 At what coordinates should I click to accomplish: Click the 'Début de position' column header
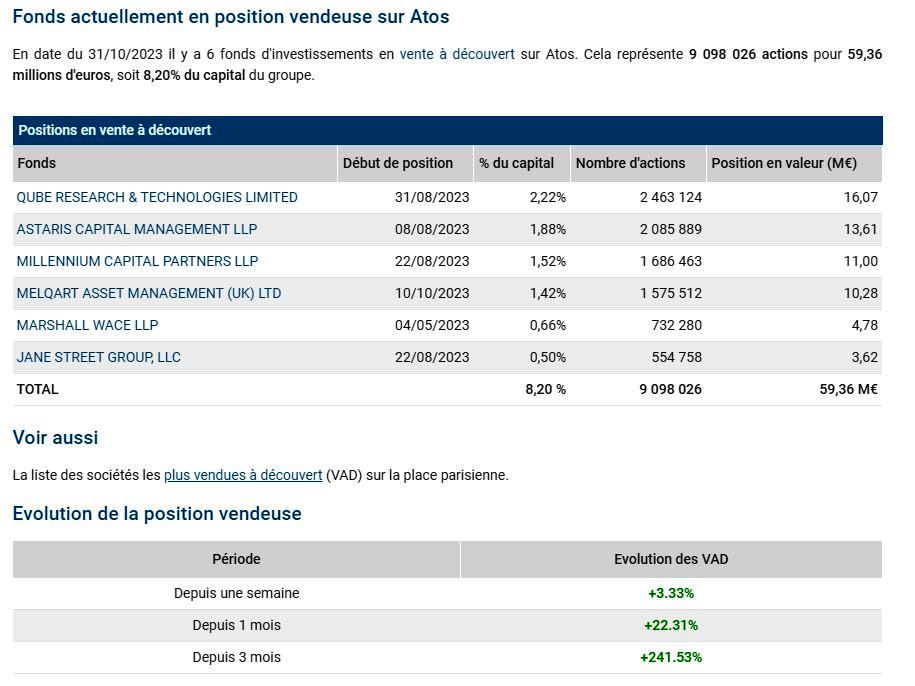406,163
